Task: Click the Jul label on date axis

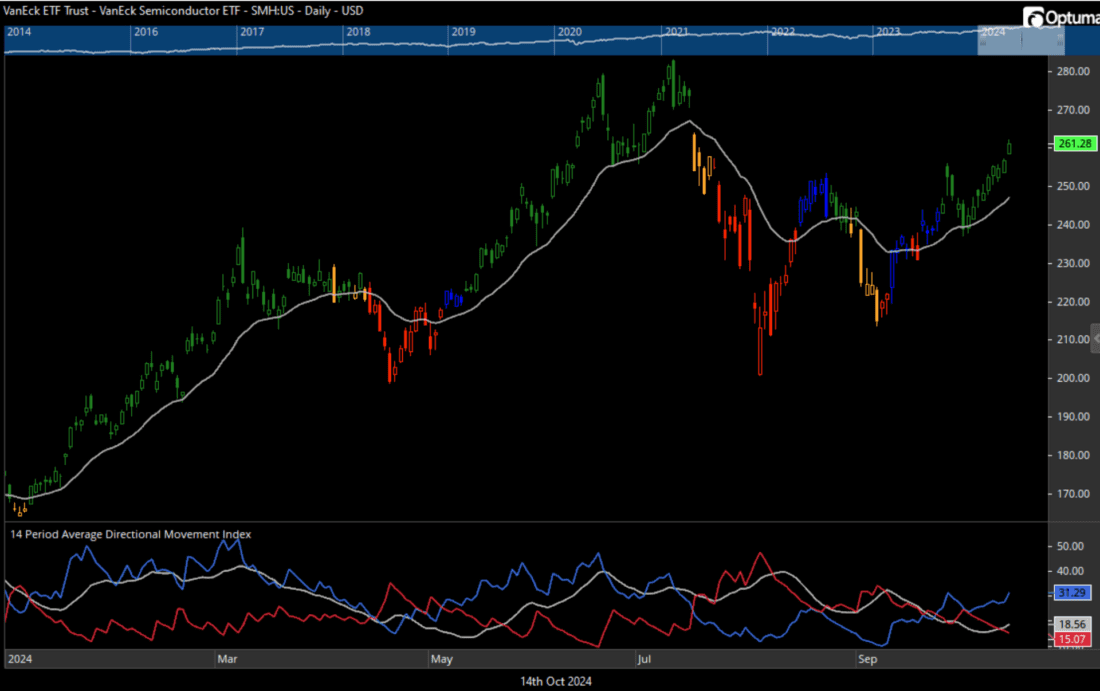Action: click(x=647, y=660)
